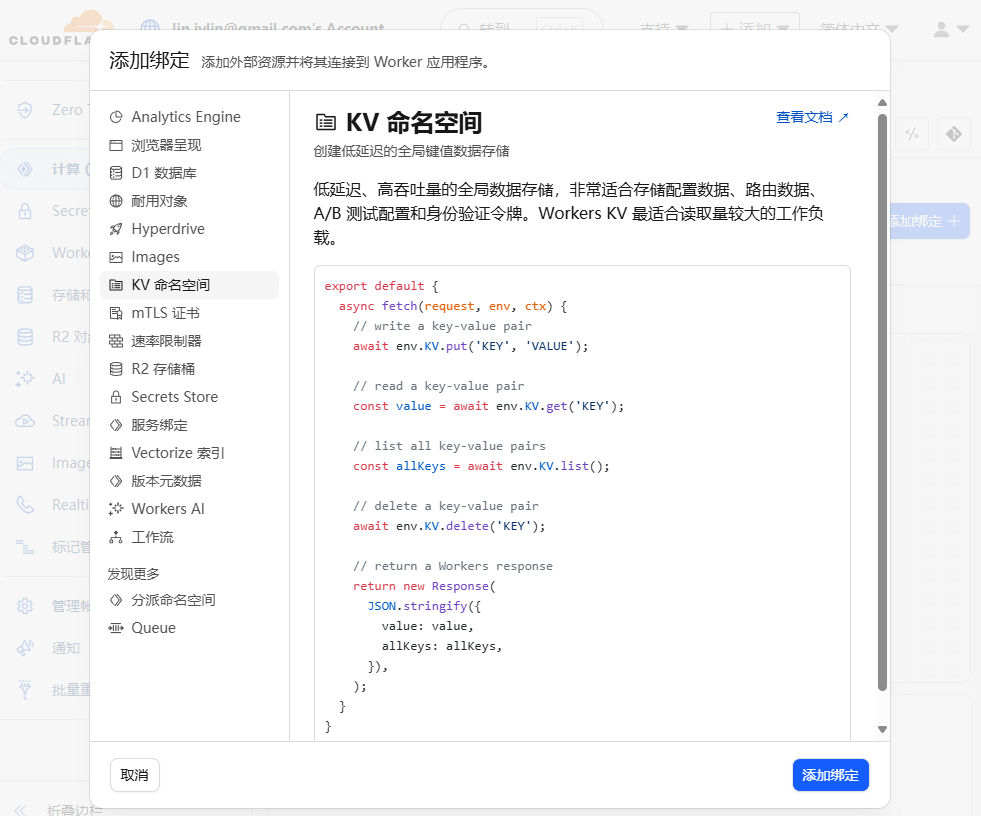
Task: Click the dialog vertical scrollbar thumb
Action: click(882, 402)
